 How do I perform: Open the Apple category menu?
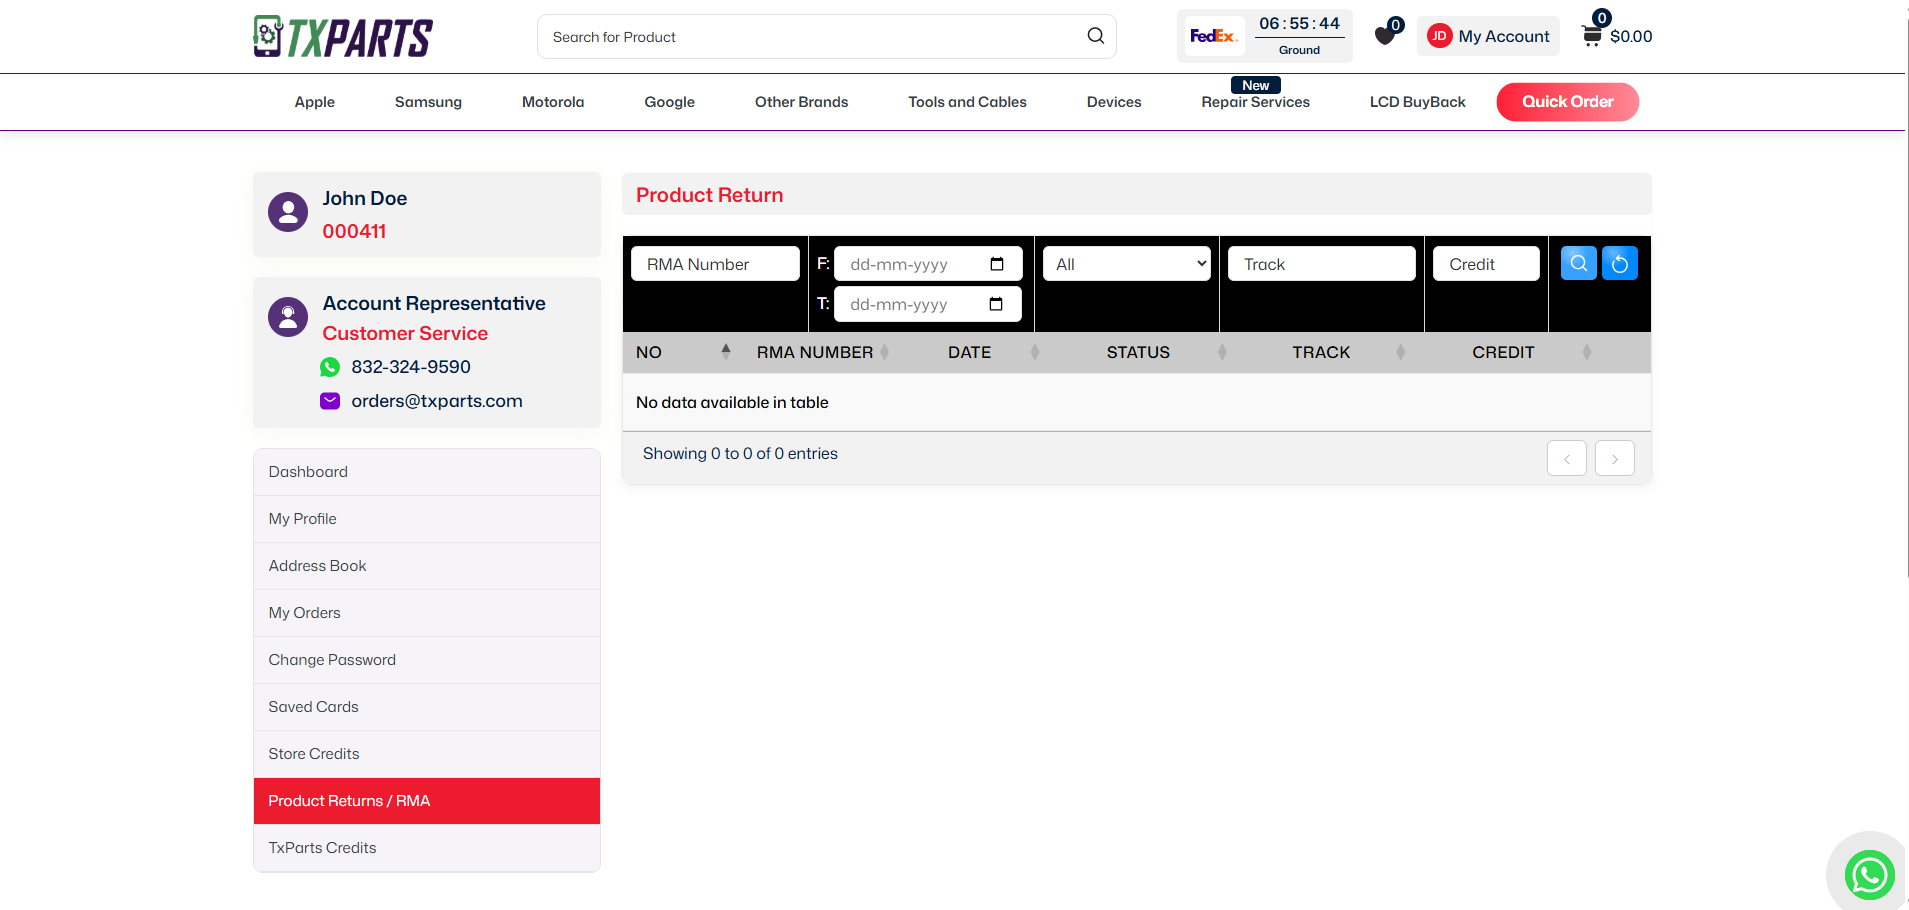click(x=315, y=102)
